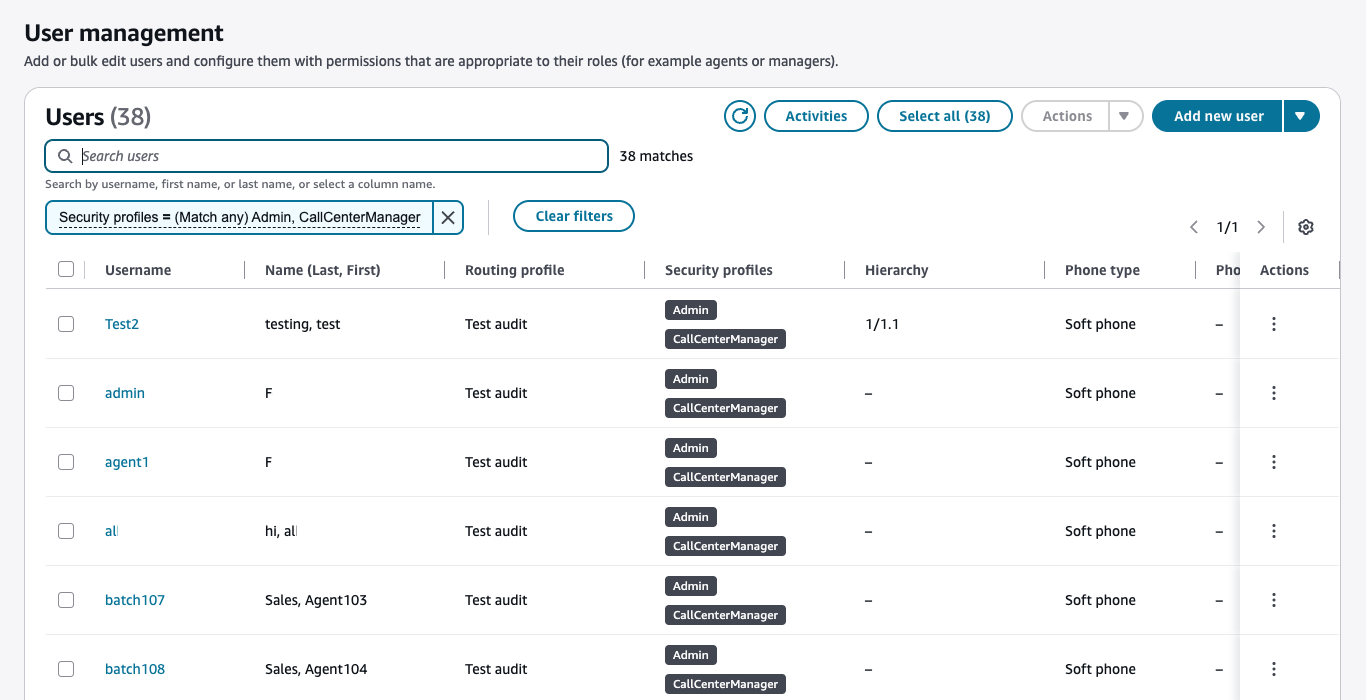Open the Activities view
The image size is (1366, 700).
click(816, 116)
